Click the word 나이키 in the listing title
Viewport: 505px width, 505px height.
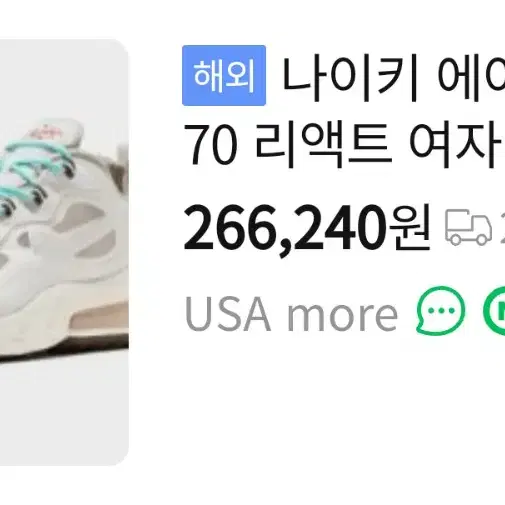[350, 80]
